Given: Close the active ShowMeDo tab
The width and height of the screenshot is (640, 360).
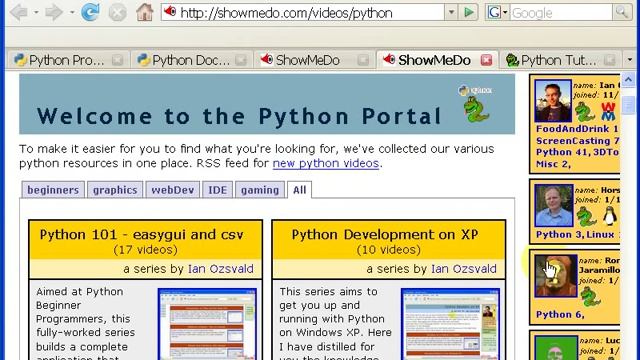Looking at the screenshot, I should pyautogui.click(x=486, y=60).
